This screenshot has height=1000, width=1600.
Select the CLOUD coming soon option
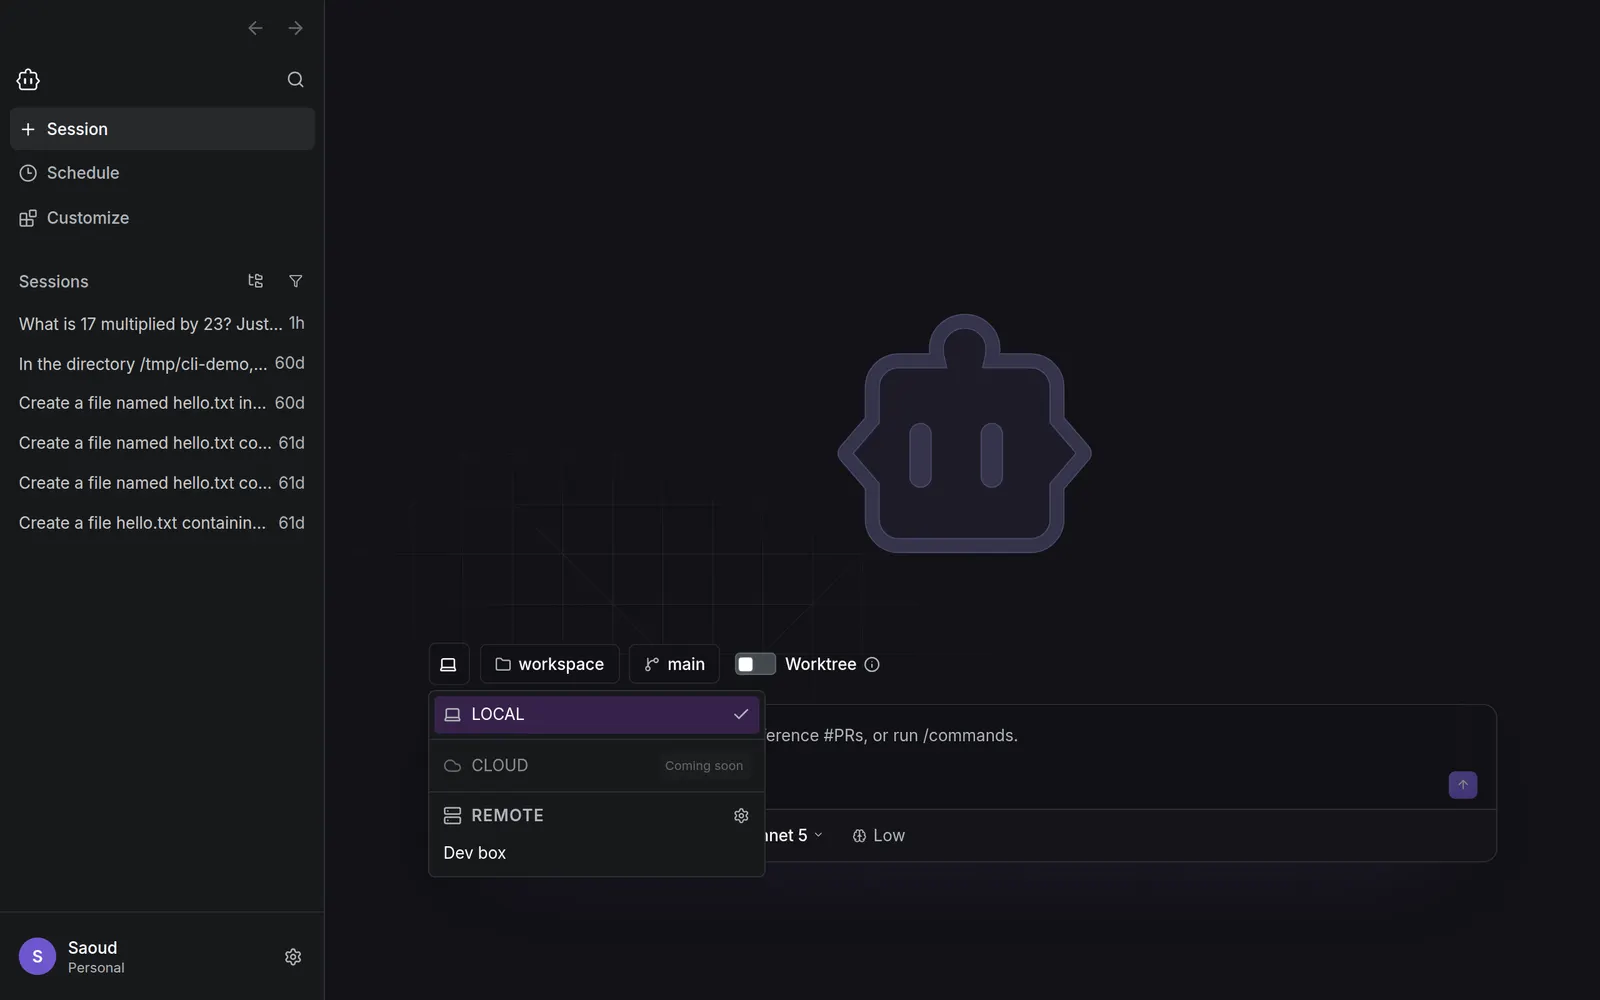[597, 765]
